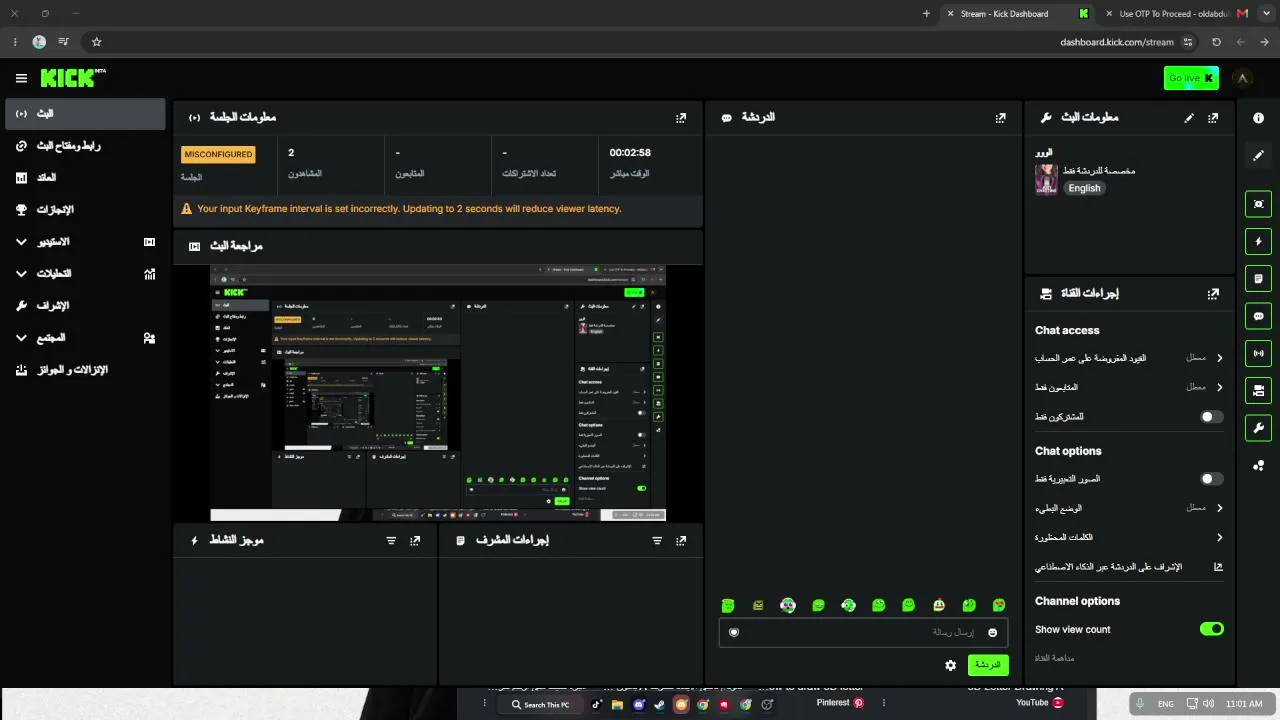Viewport: 1280px width, 720px height.
Task: Expand the الاستديو sidebar section
Action: 84,242
